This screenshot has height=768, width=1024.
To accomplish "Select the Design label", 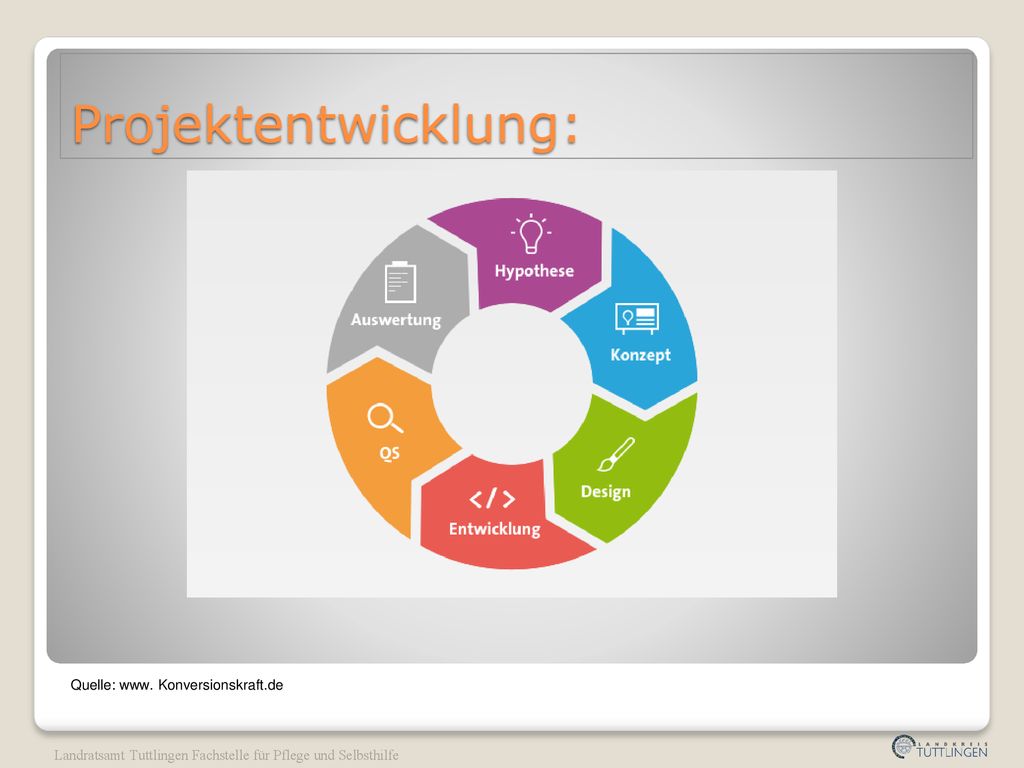I will [605, 492].
